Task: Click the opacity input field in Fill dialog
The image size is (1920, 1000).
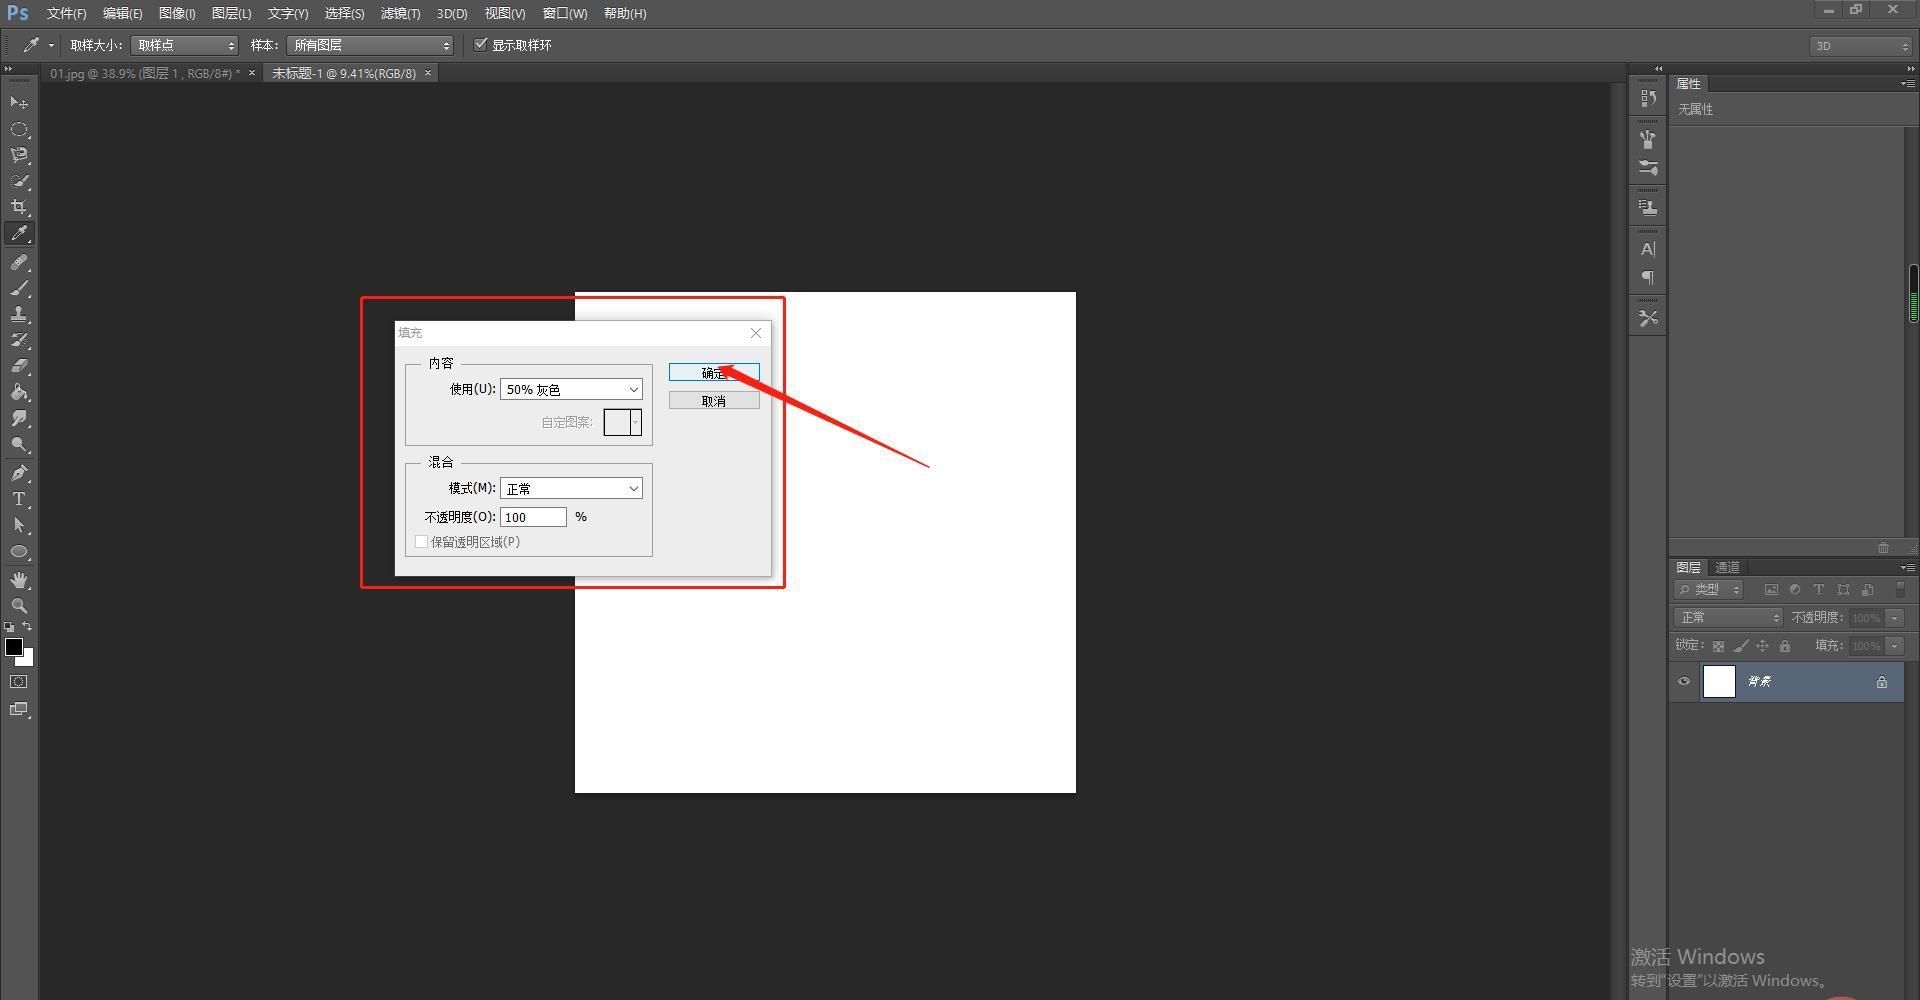Action: click(x=533, y=517)
